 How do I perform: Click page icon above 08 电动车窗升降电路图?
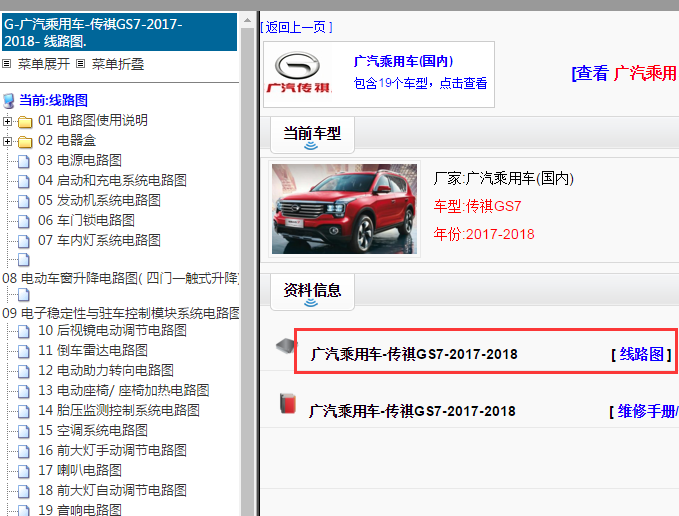pos(24,260)
